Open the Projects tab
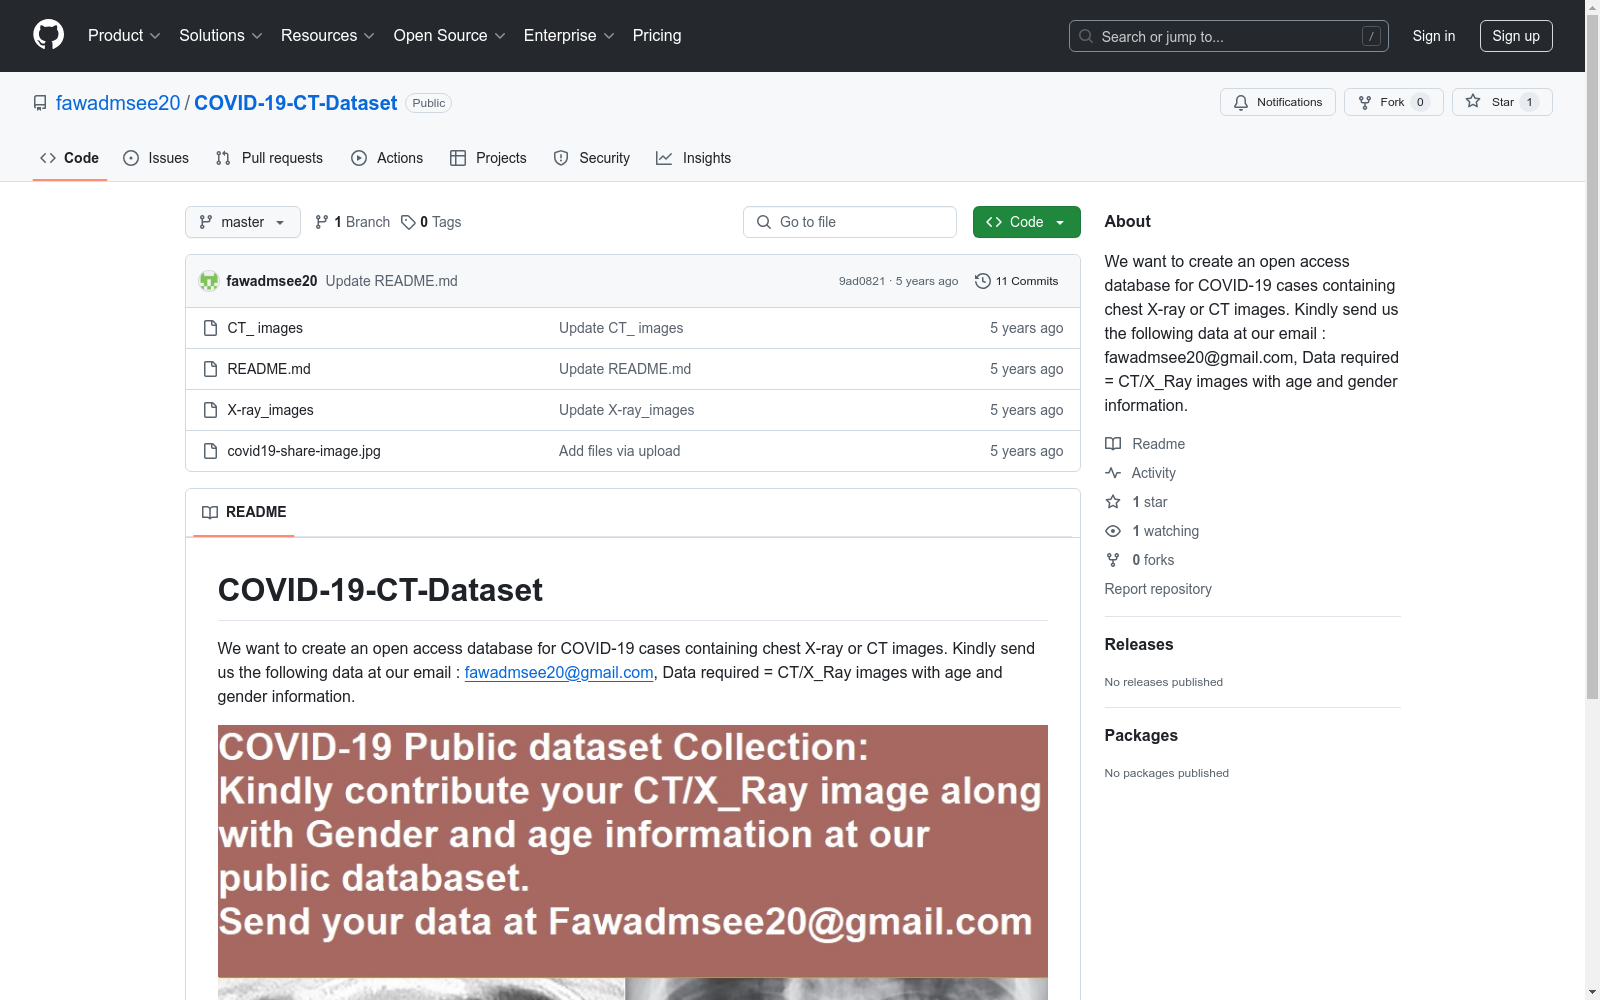Image resolution: width=1600 pixels, height=1000 pixels. point(488,158)
